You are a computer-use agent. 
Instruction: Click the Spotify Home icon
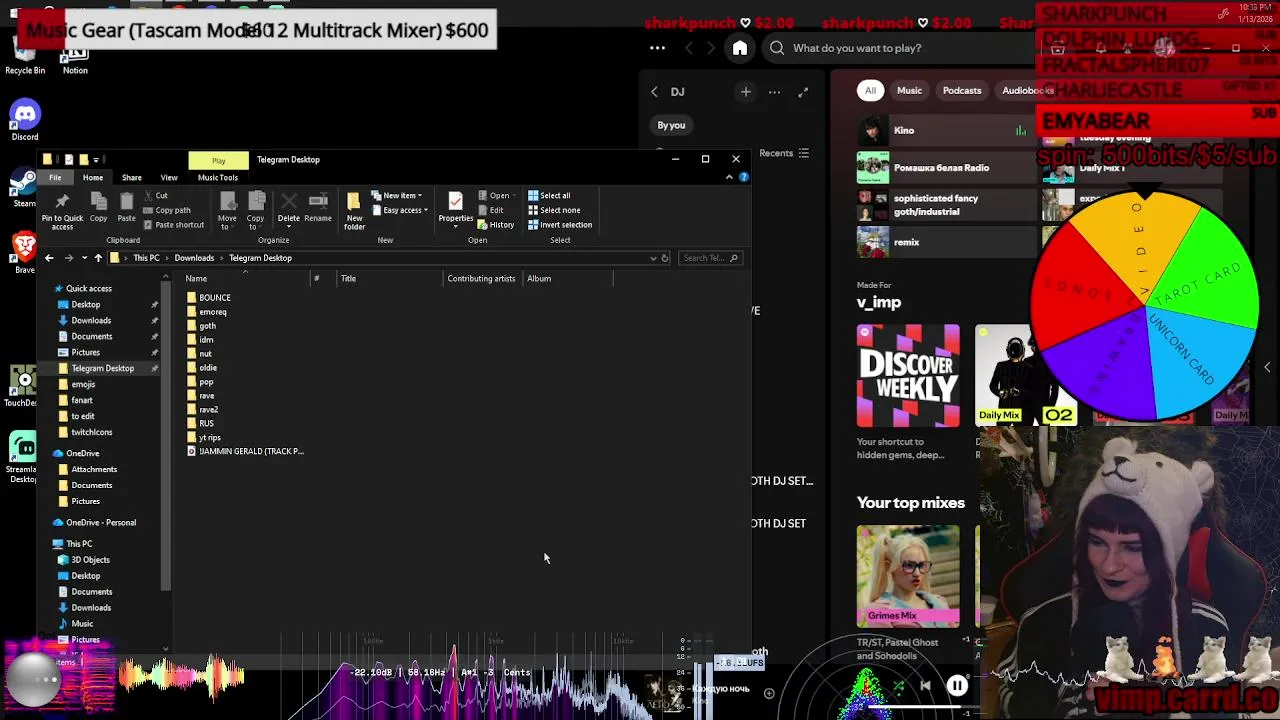coord(740,48)
